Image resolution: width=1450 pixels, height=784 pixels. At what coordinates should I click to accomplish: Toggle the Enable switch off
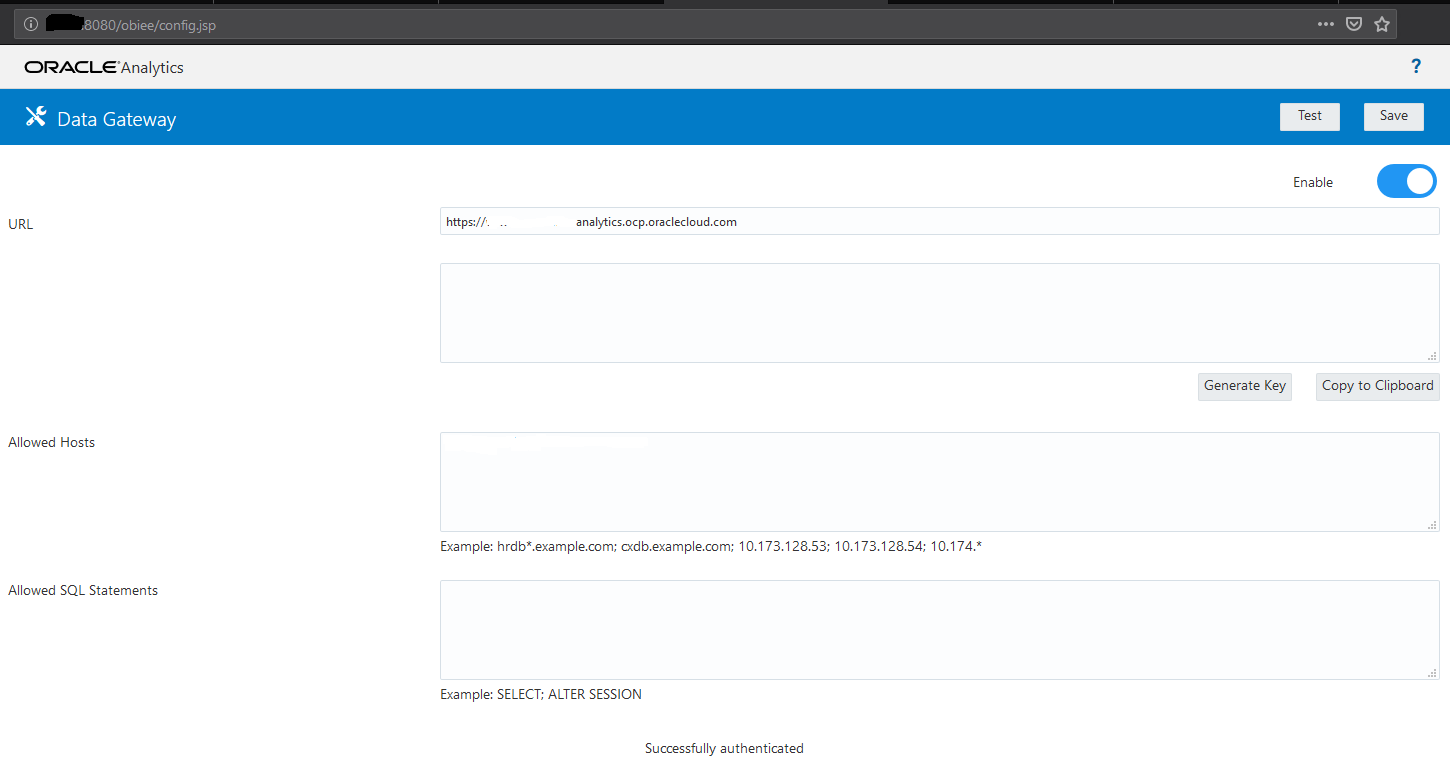click(x=1407, y=181)
